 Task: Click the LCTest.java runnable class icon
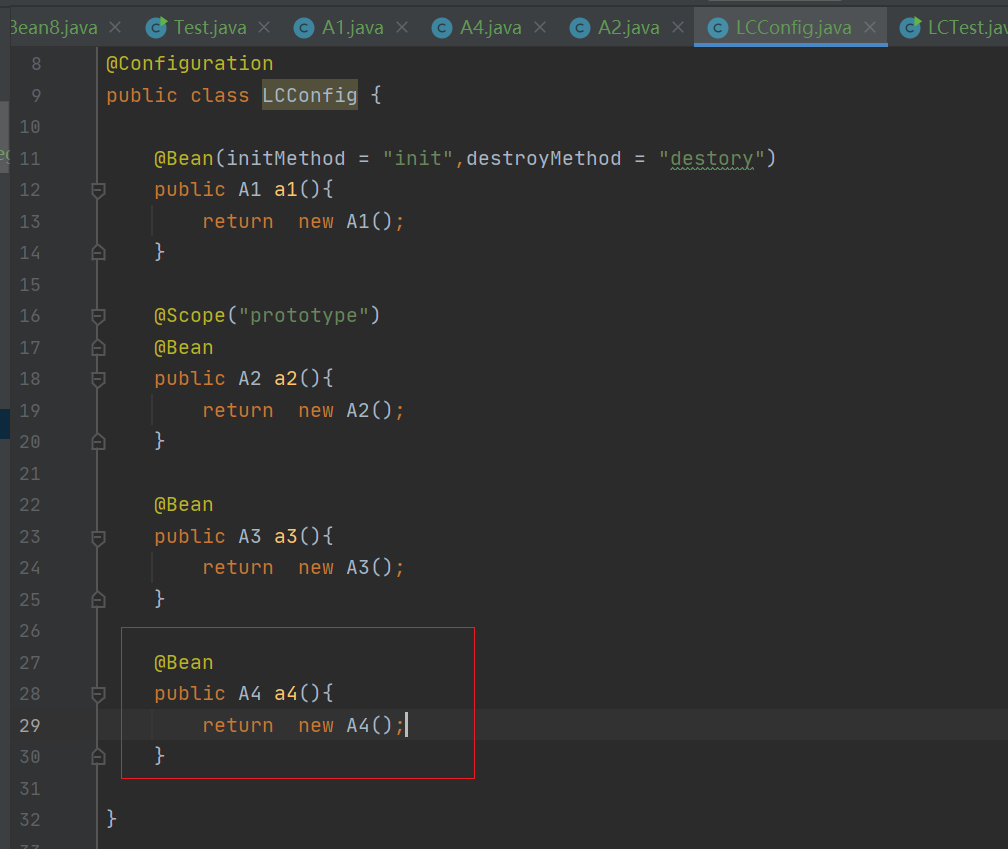[910, 28]
